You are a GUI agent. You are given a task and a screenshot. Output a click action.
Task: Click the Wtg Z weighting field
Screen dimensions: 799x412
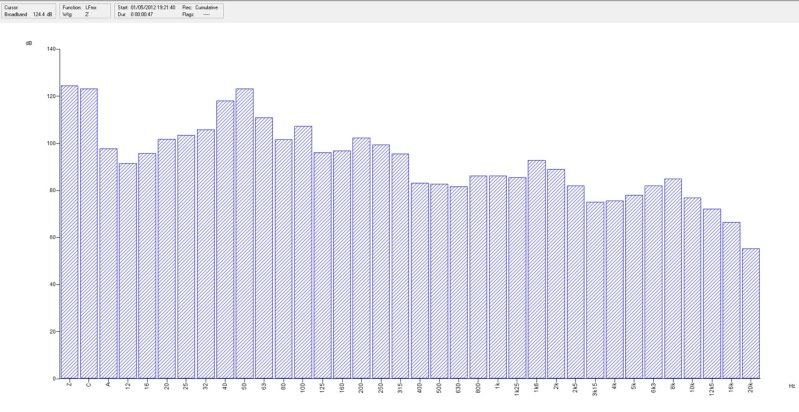click(75, 14)
